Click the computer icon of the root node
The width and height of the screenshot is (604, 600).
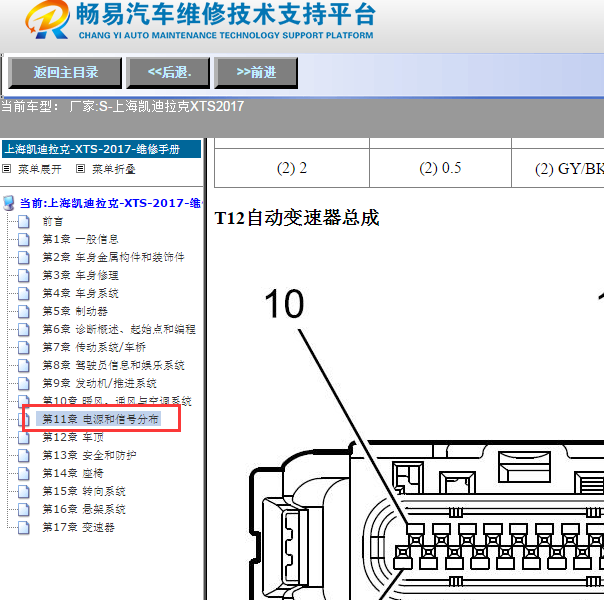pos(8,203)
